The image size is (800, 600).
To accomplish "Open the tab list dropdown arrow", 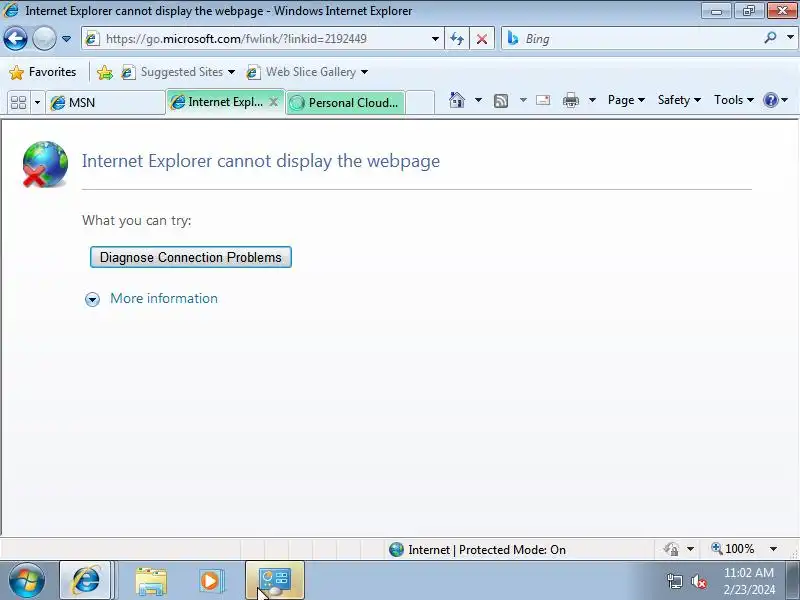I will coord(37,103).
